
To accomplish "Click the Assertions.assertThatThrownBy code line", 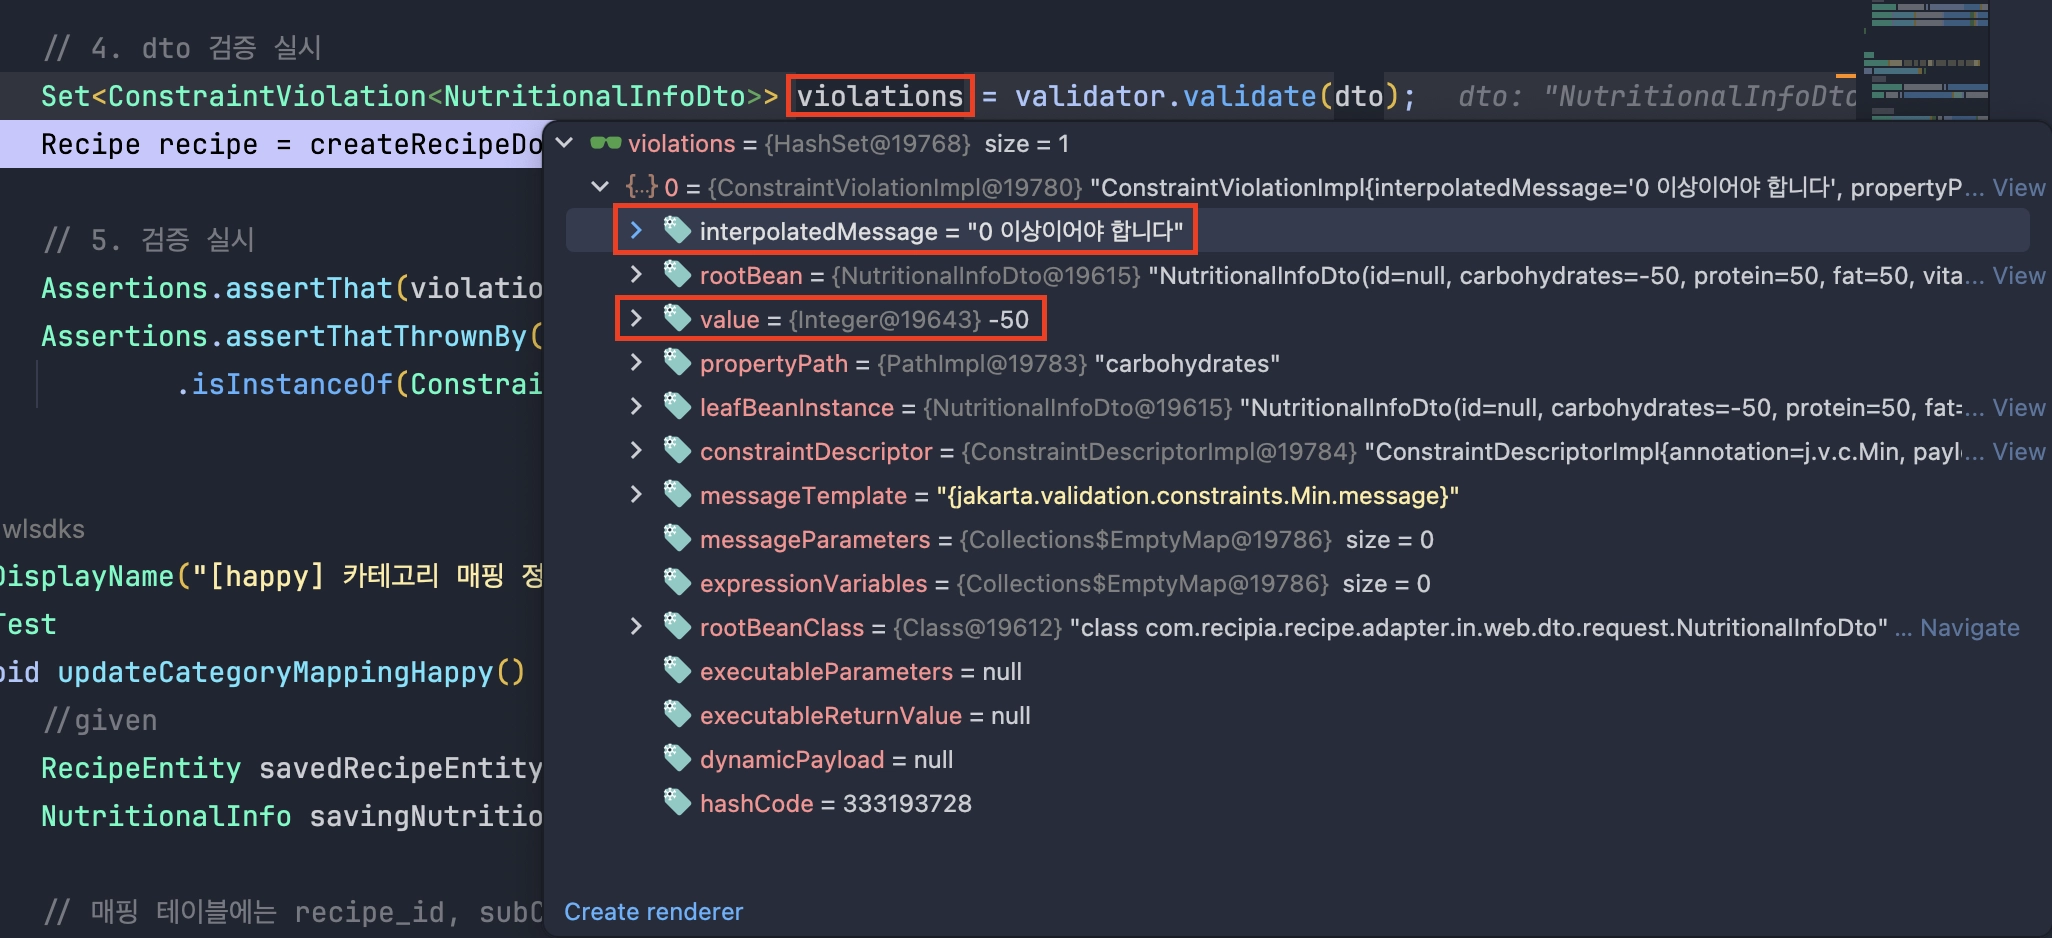I will (291, 336).
